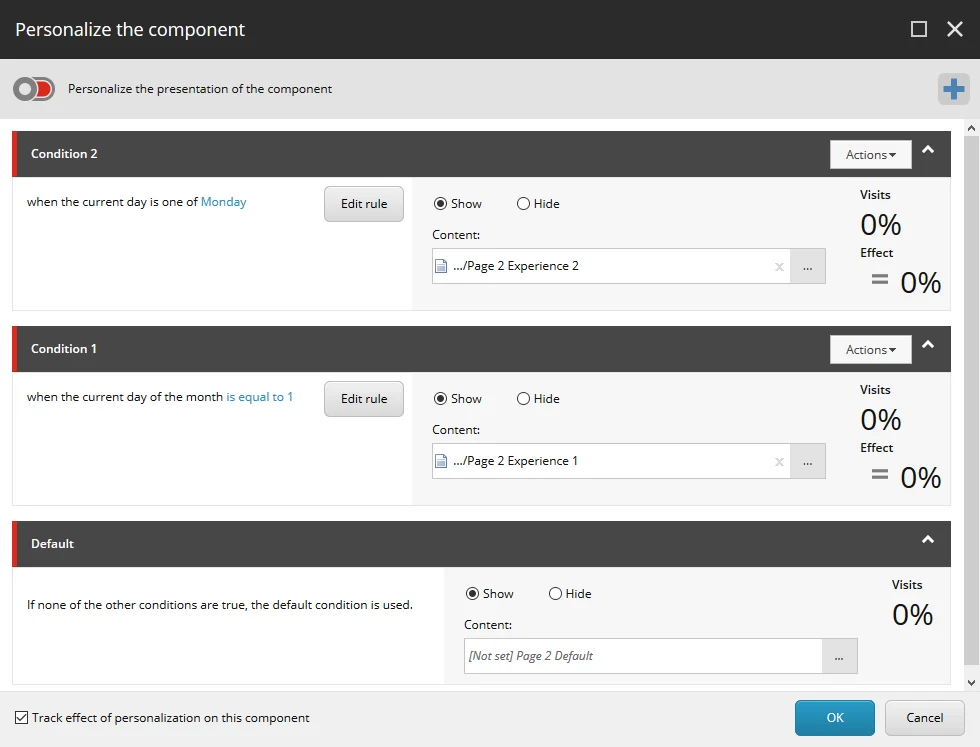Click the Default header title

pos(52,544)
